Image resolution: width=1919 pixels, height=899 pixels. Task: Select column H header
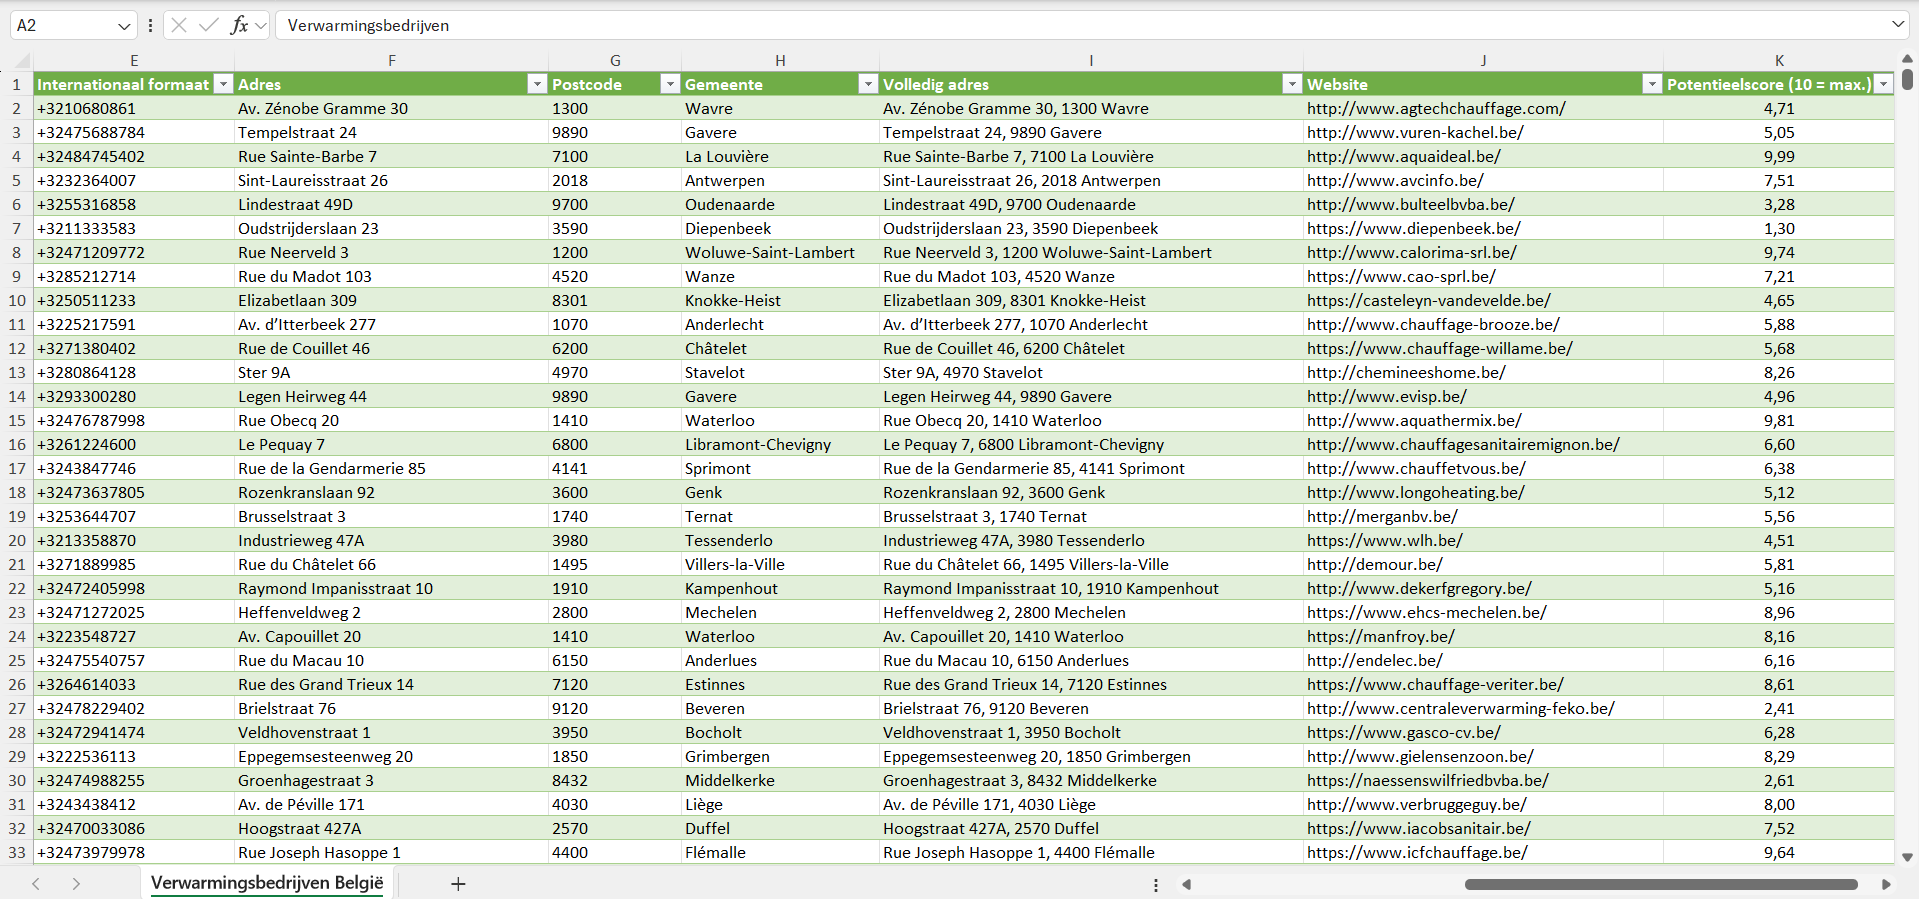[780, 60]
